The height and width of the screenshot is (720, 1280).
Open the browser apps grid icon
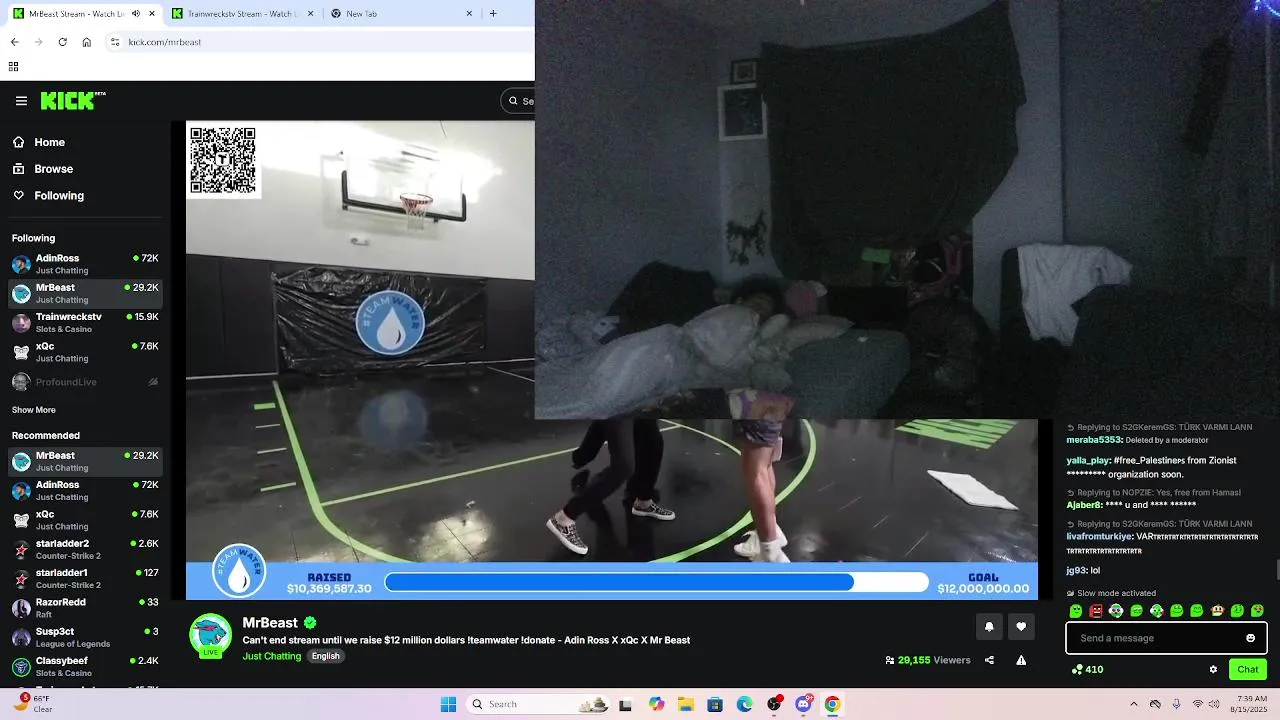pyautogui.click(x=14, y=67)
